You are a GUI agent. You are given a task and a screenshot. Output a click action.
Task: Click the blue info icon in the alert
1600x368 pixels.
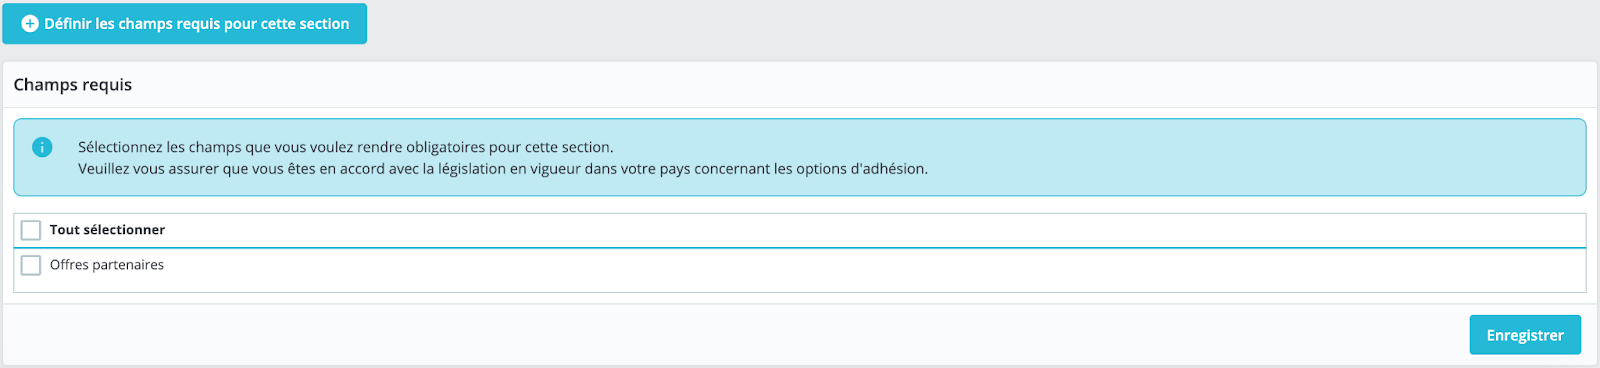tap(42, 147)
